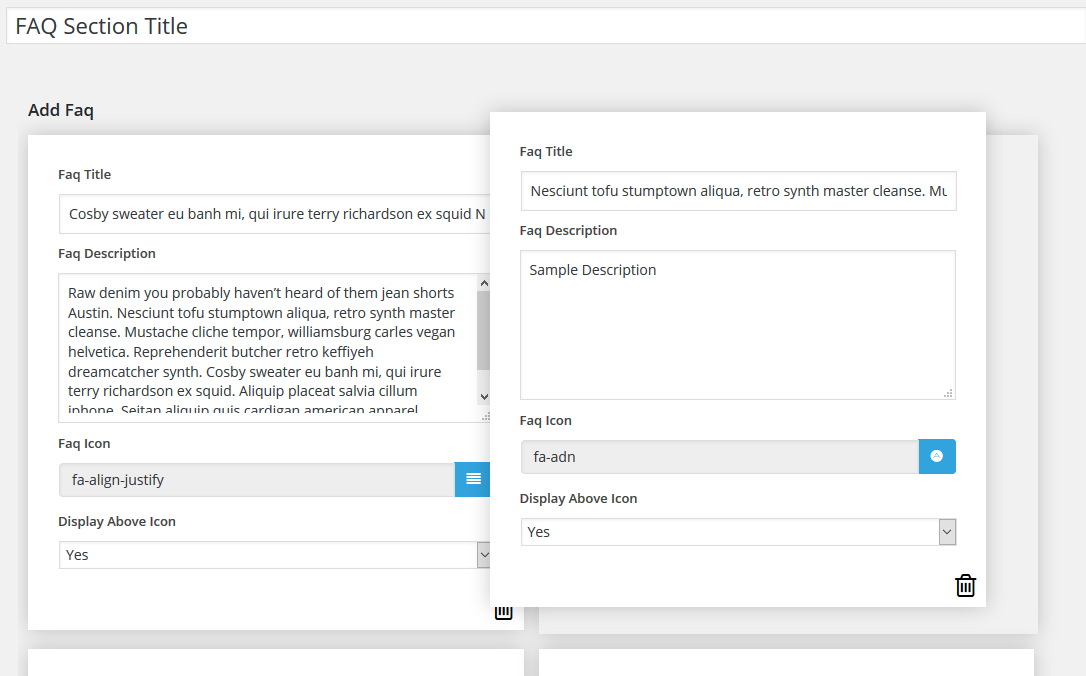Viewport: 1086px width, 676px height.
Task: Delete the Cosby sweater FAQ card
Action: click(x=504, y=613)
